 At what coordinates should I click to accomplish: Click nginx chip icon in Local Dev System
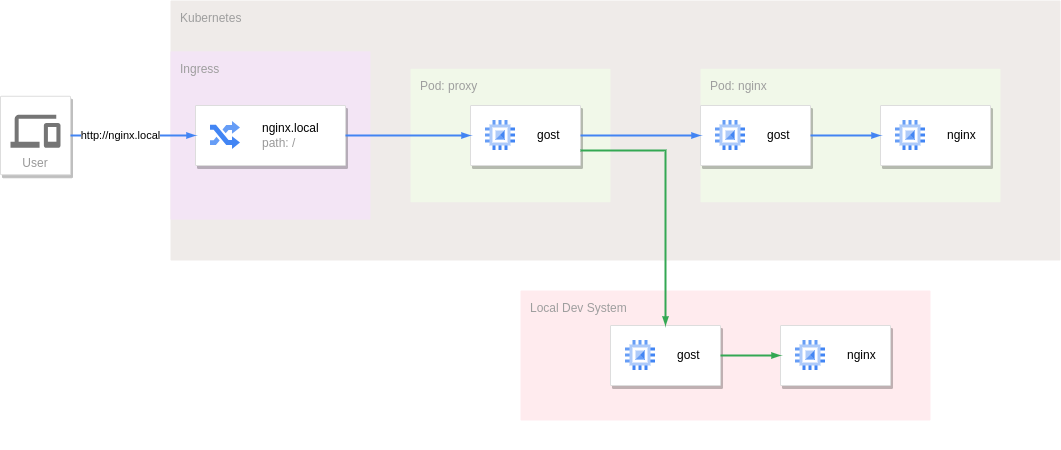810,355
